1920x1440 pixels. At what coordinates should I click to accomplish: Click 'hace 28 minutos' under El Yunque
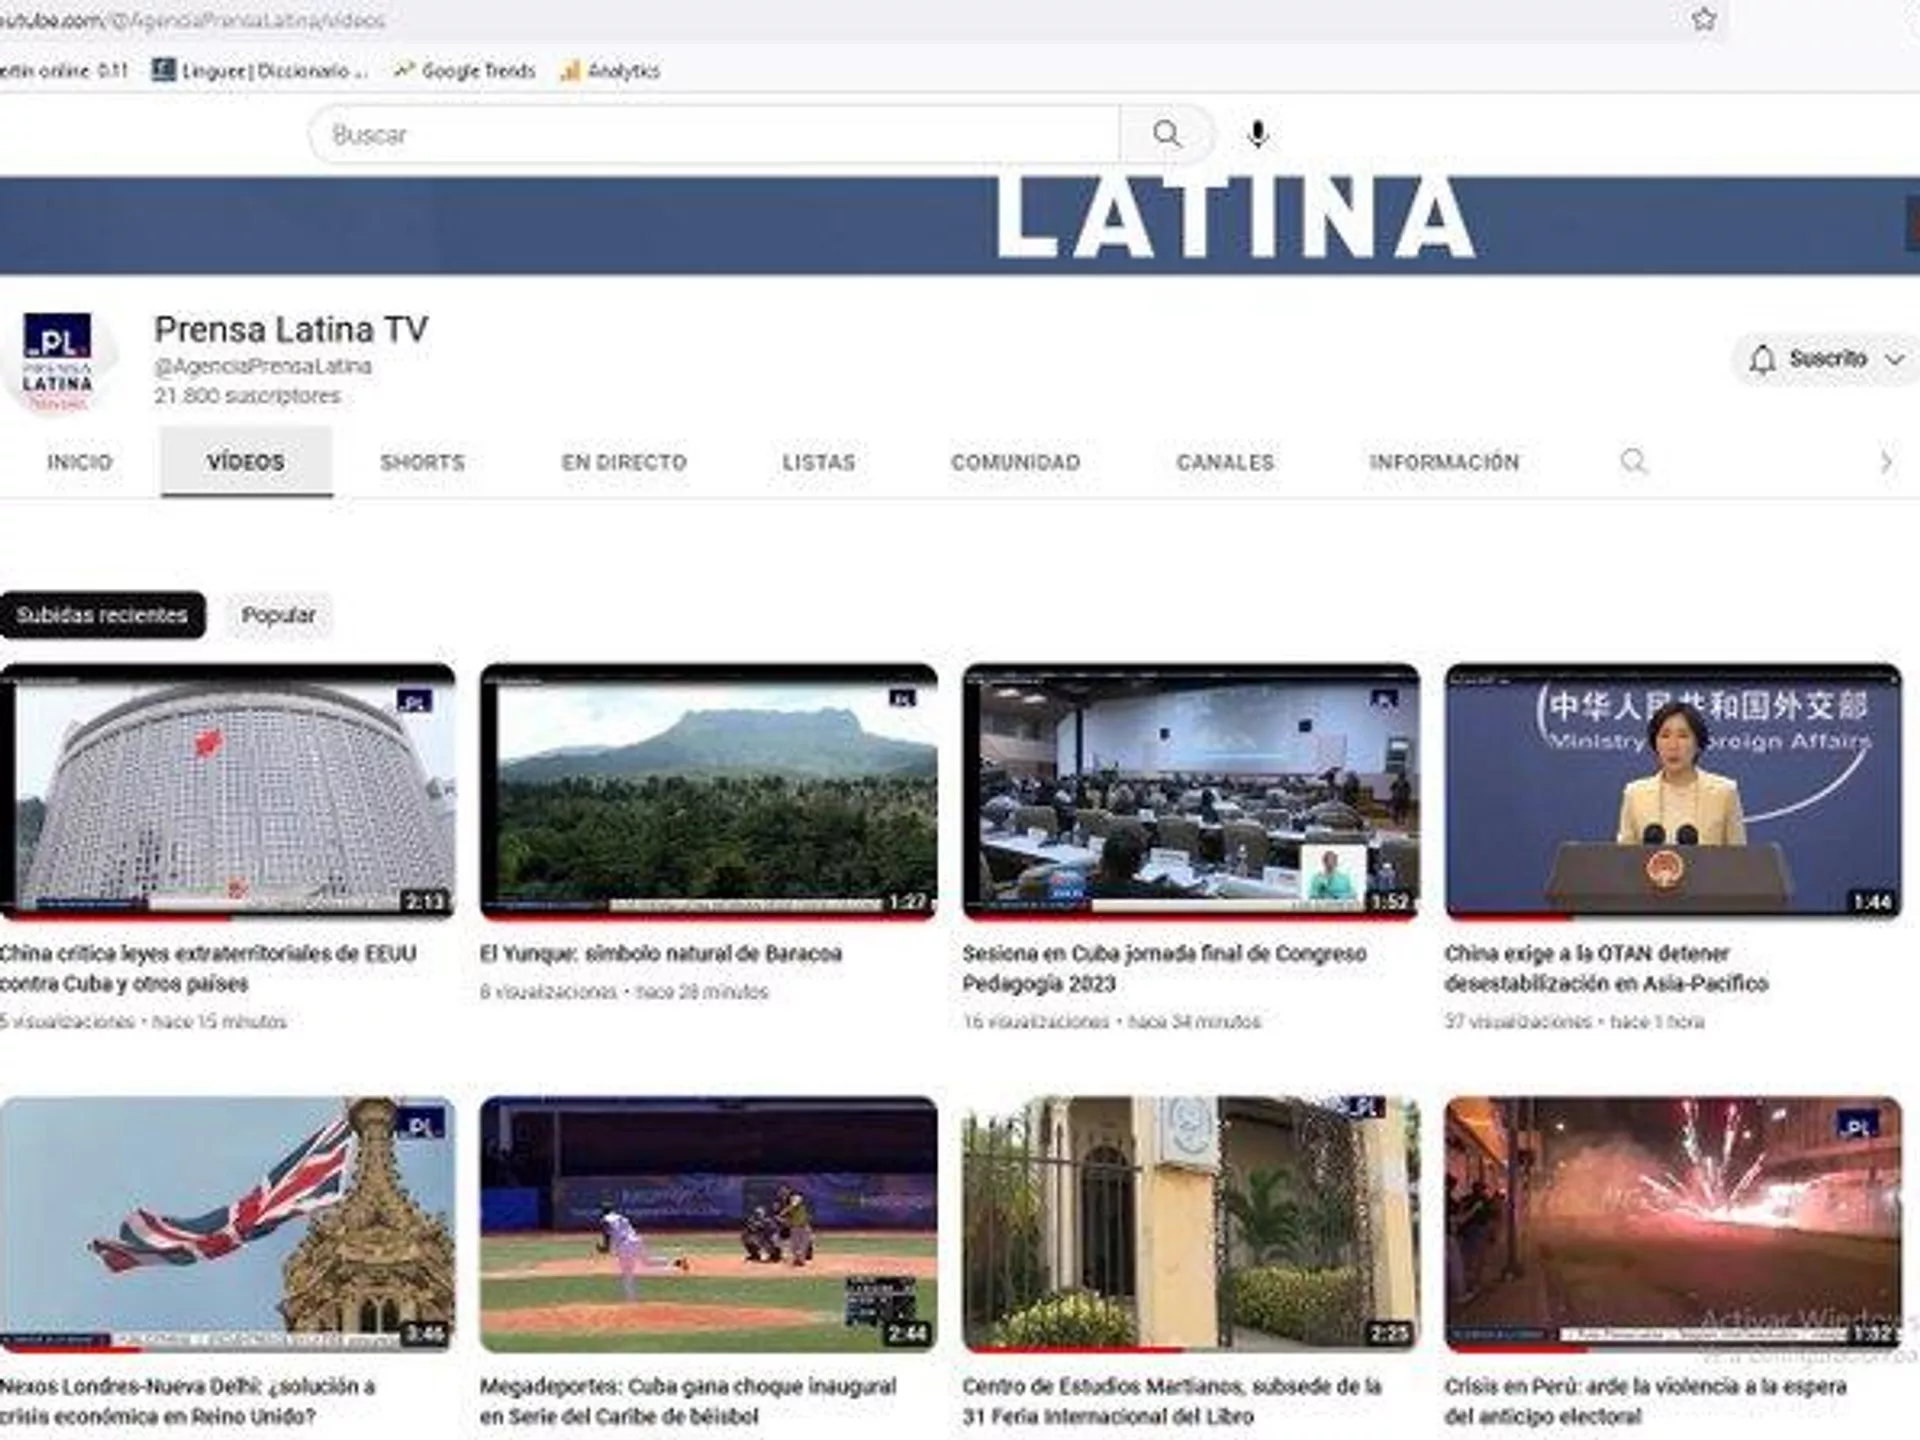pos(702,992)
